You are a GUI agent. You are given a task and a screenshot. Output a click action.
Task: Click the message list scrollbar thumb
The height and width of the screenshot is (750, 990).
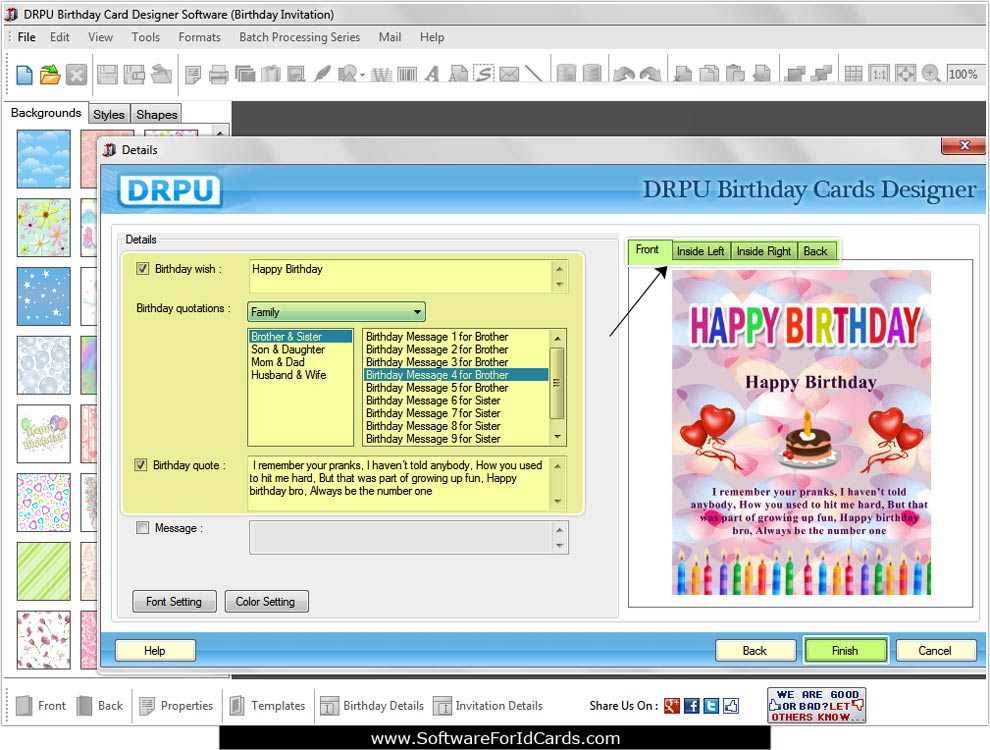[x=557, y=383]
